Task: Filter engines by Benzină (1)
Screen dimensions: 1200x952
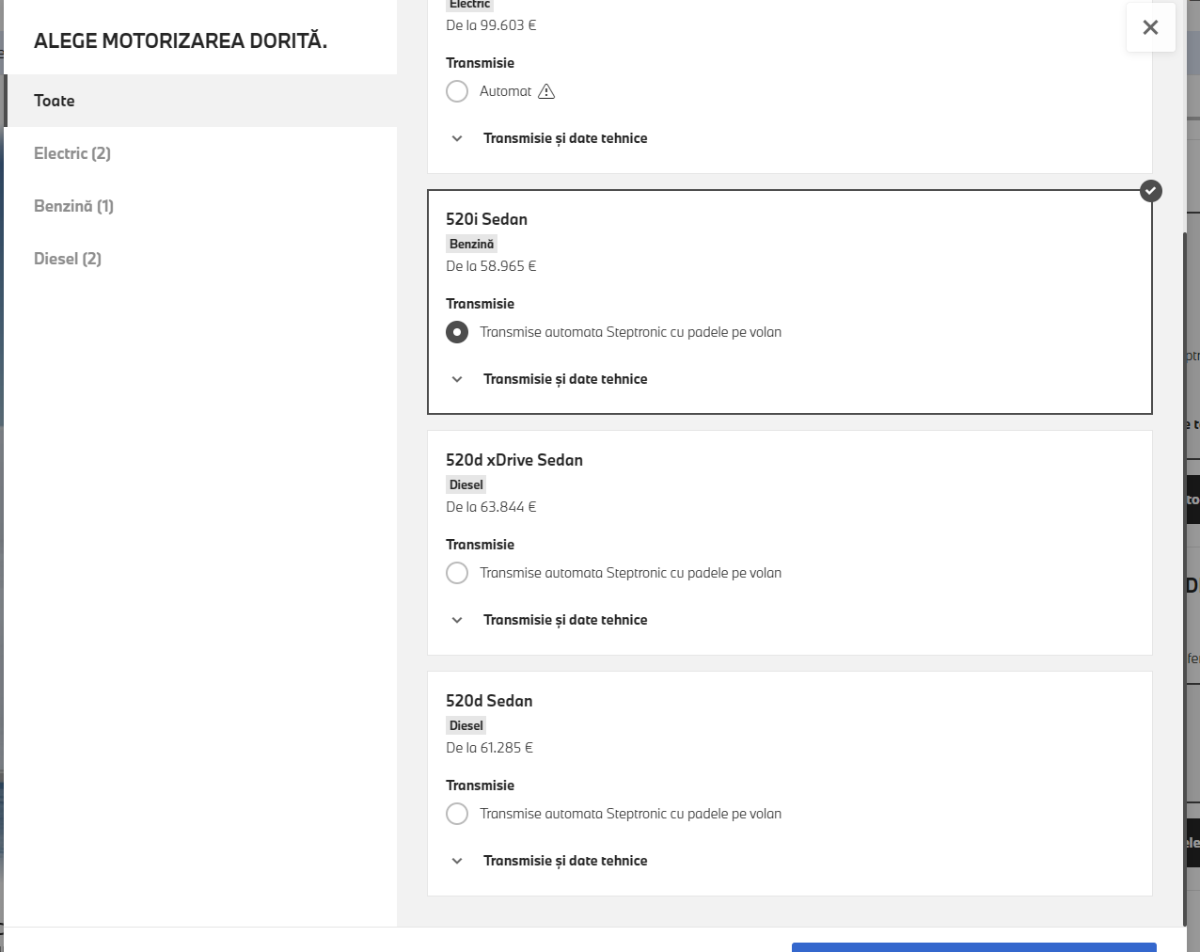Action: click(74, 206)
